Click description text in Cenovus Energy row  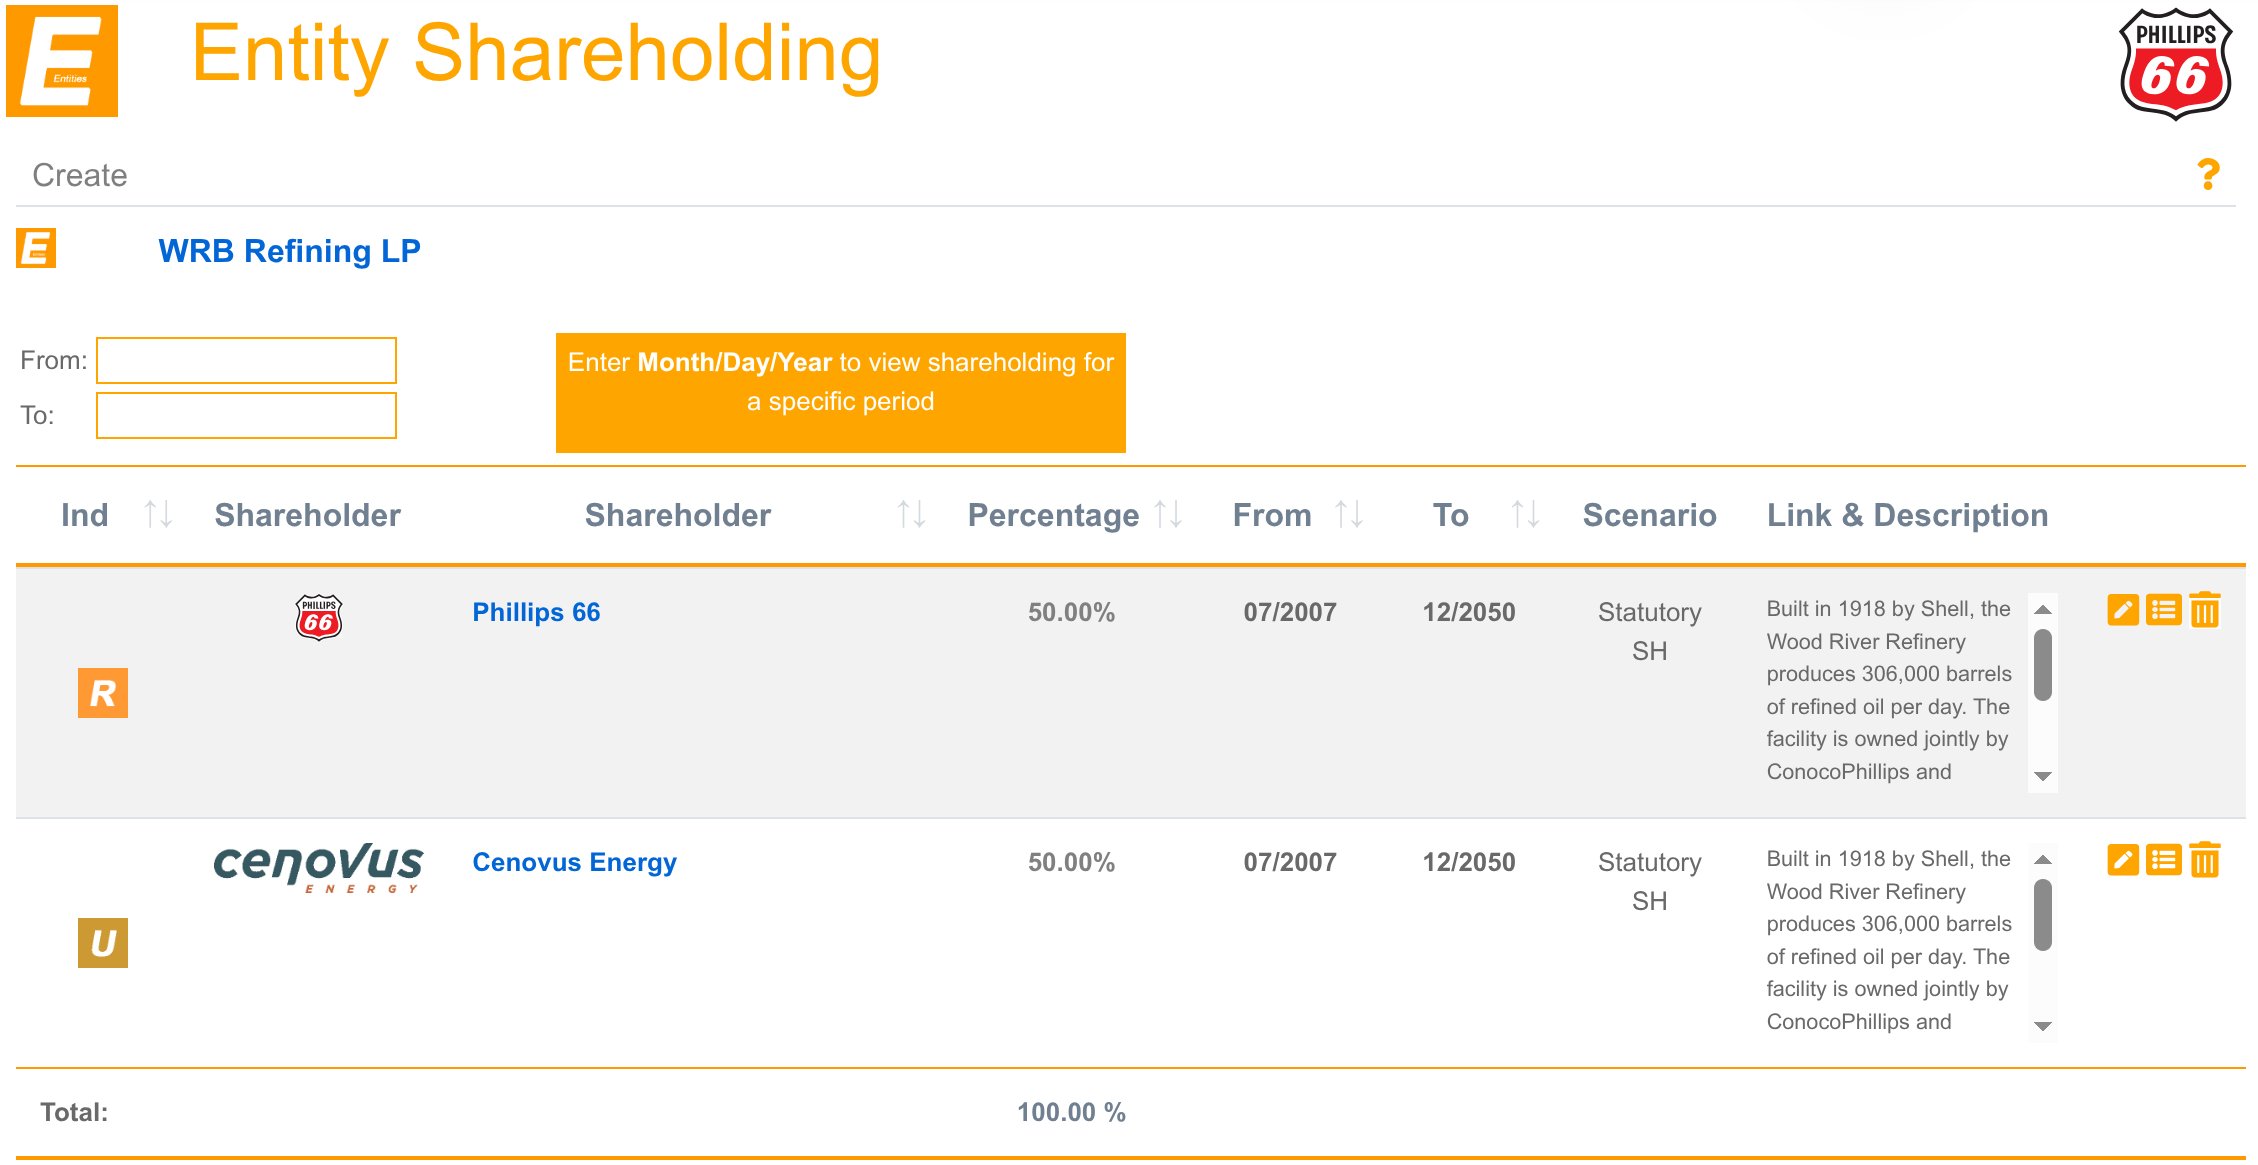(1889, 940)
